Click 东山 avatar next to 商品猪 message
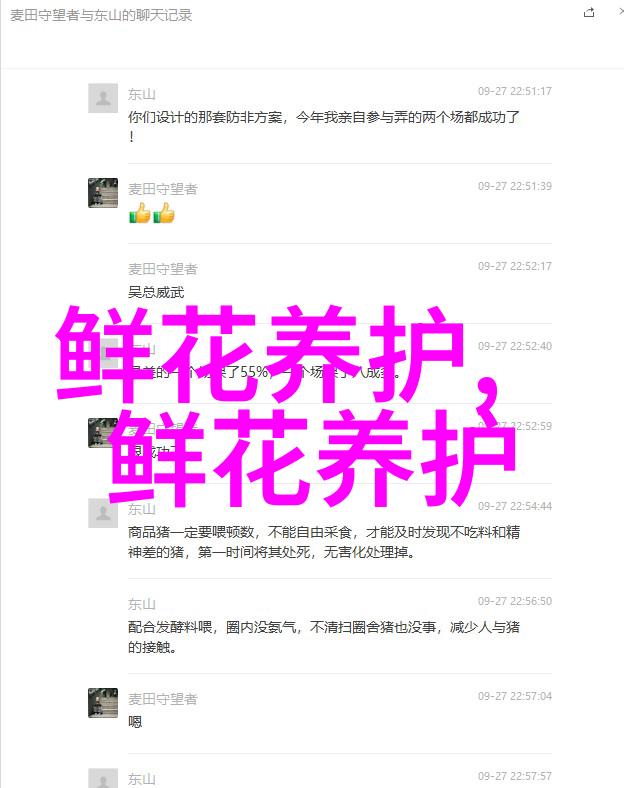Viewport: 624px width, 788px height. (x=103, y=513)
